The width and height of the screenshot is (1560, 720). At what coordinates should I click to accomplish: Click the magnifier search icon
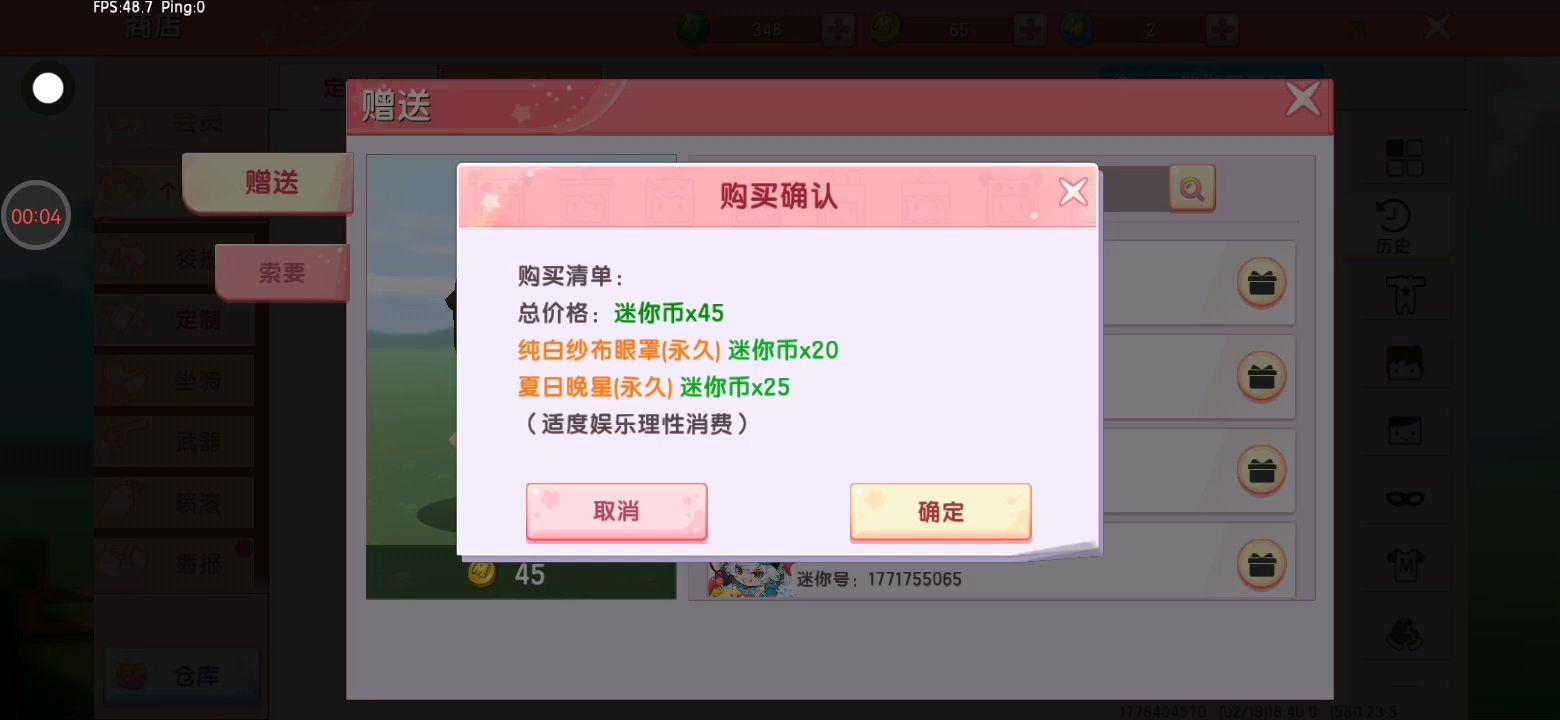pos(1192,188)
